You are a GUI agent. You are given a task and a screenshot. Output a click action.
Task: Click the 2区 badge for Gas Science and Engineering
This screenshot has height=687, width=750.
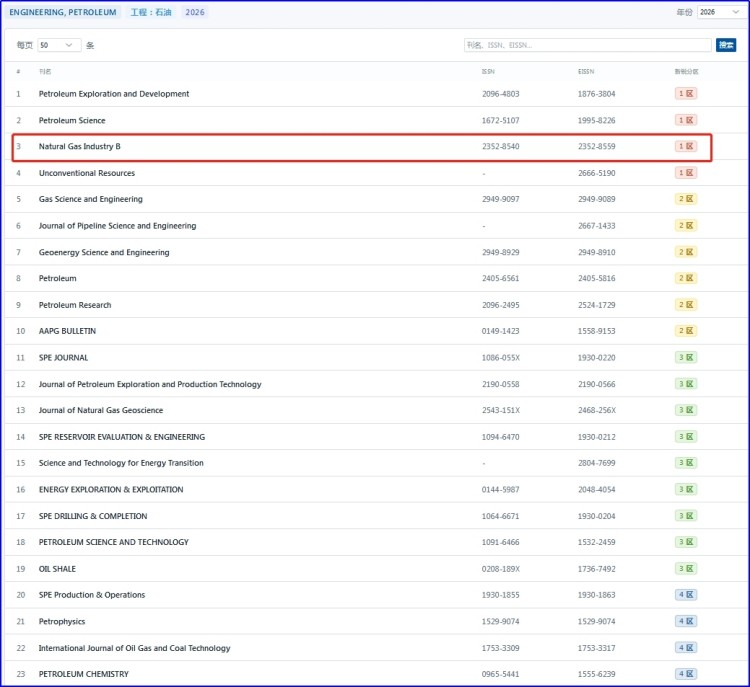(x=685, y=199)
